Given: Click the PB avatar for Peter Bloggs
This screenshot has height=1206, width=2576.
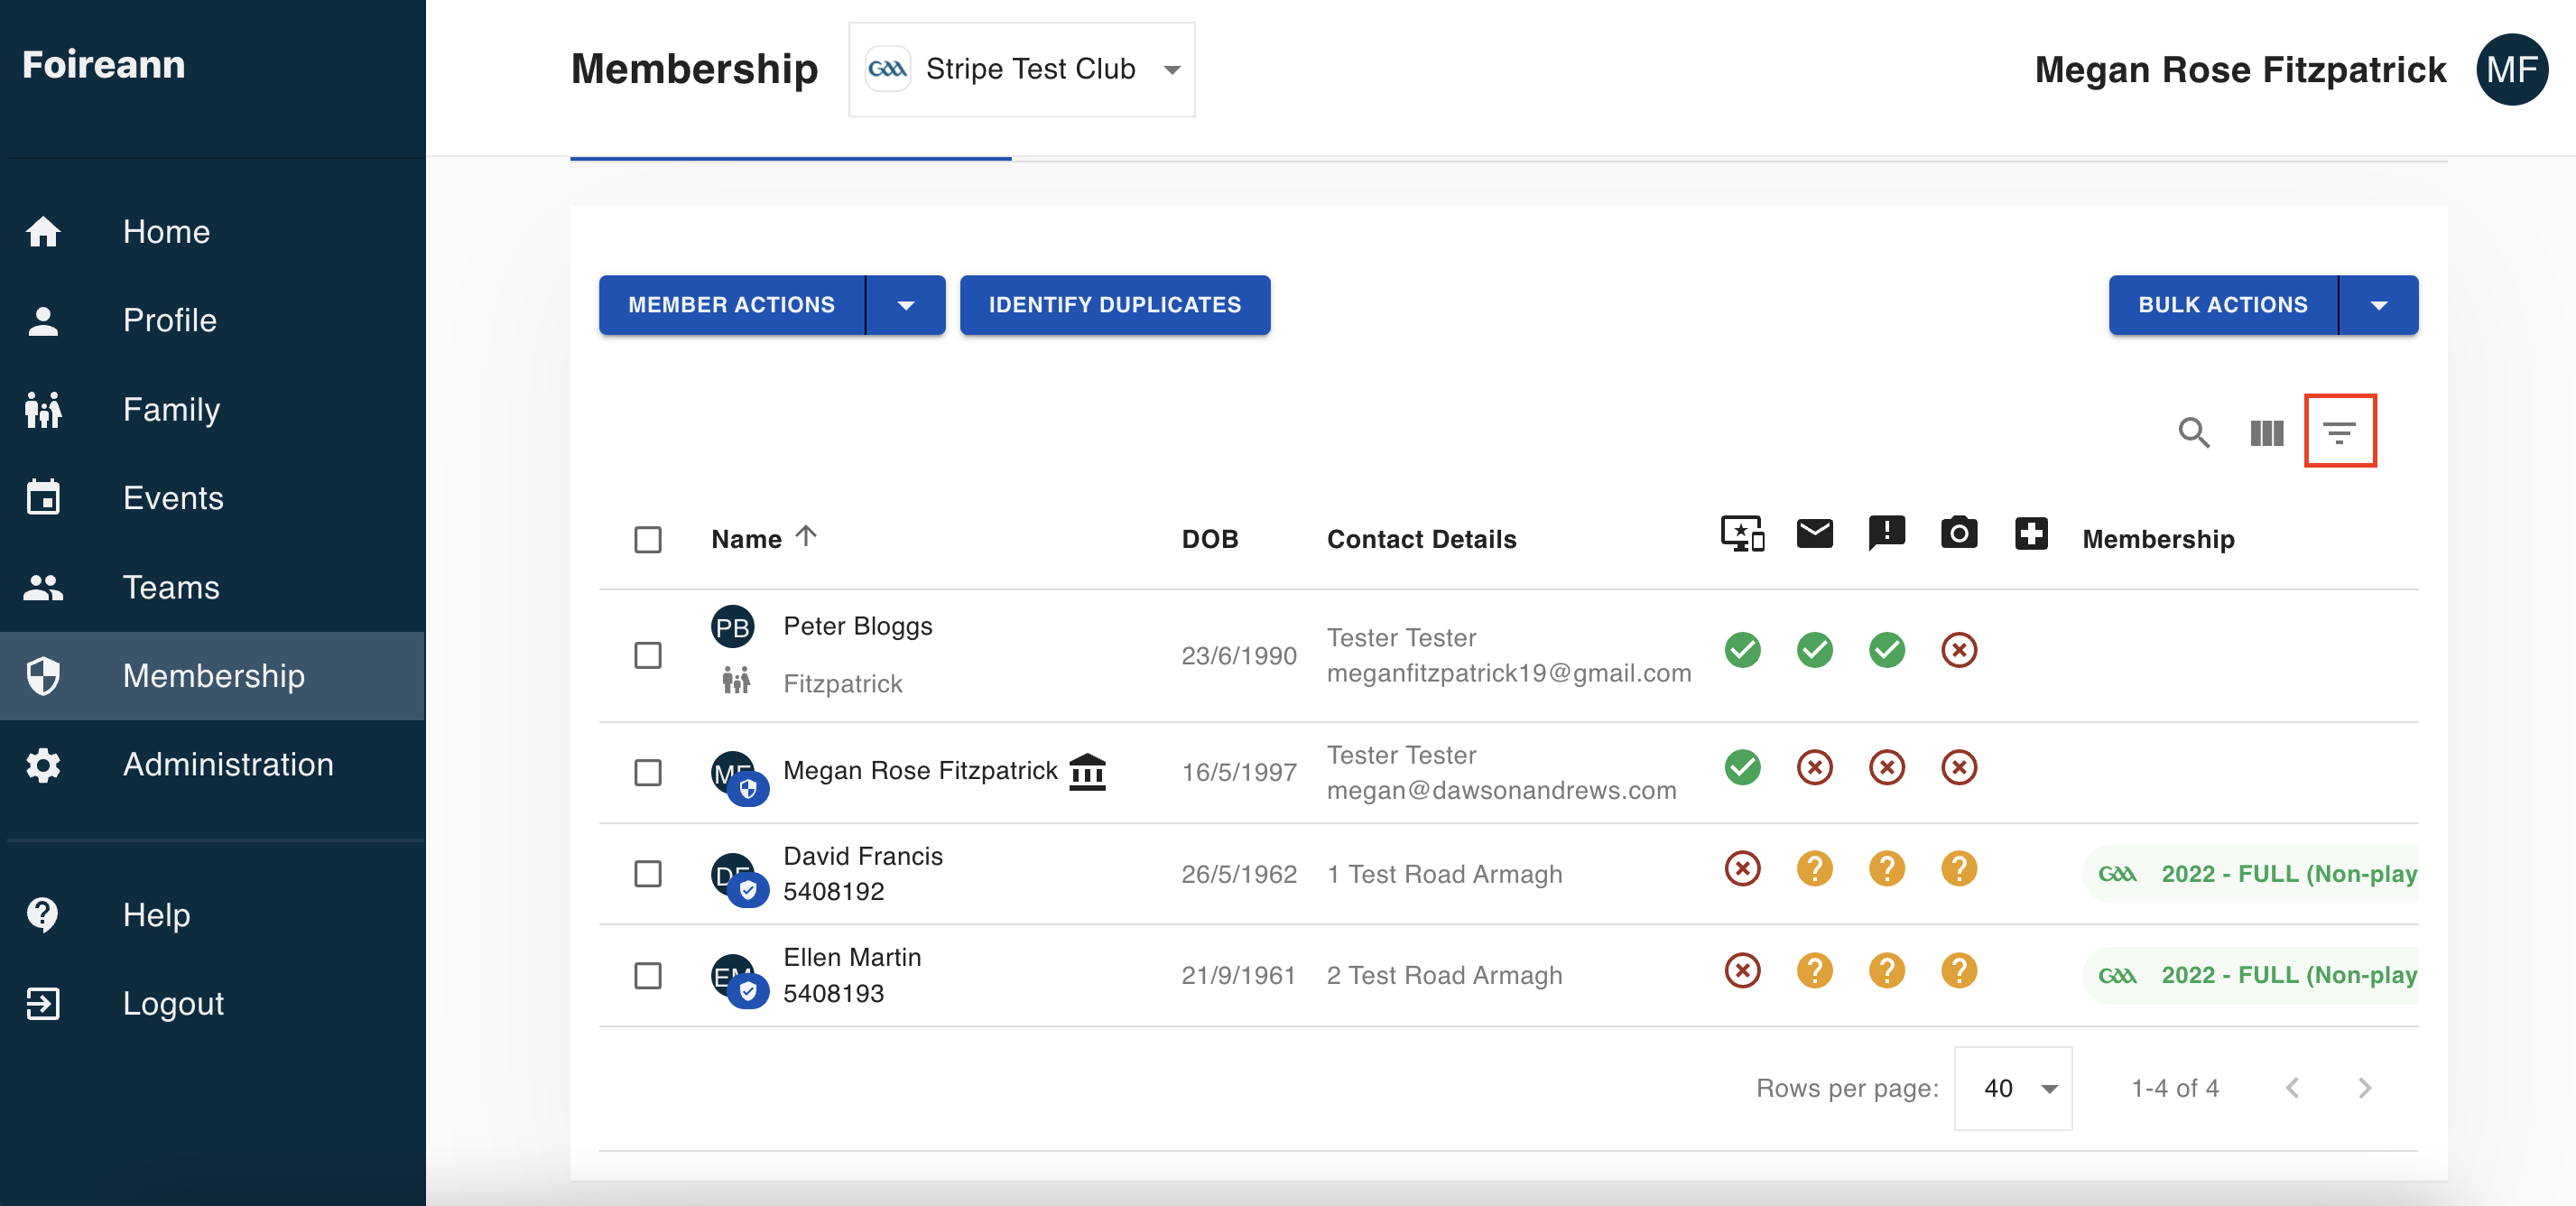Looking at the screenshot, I should point(732,627).
